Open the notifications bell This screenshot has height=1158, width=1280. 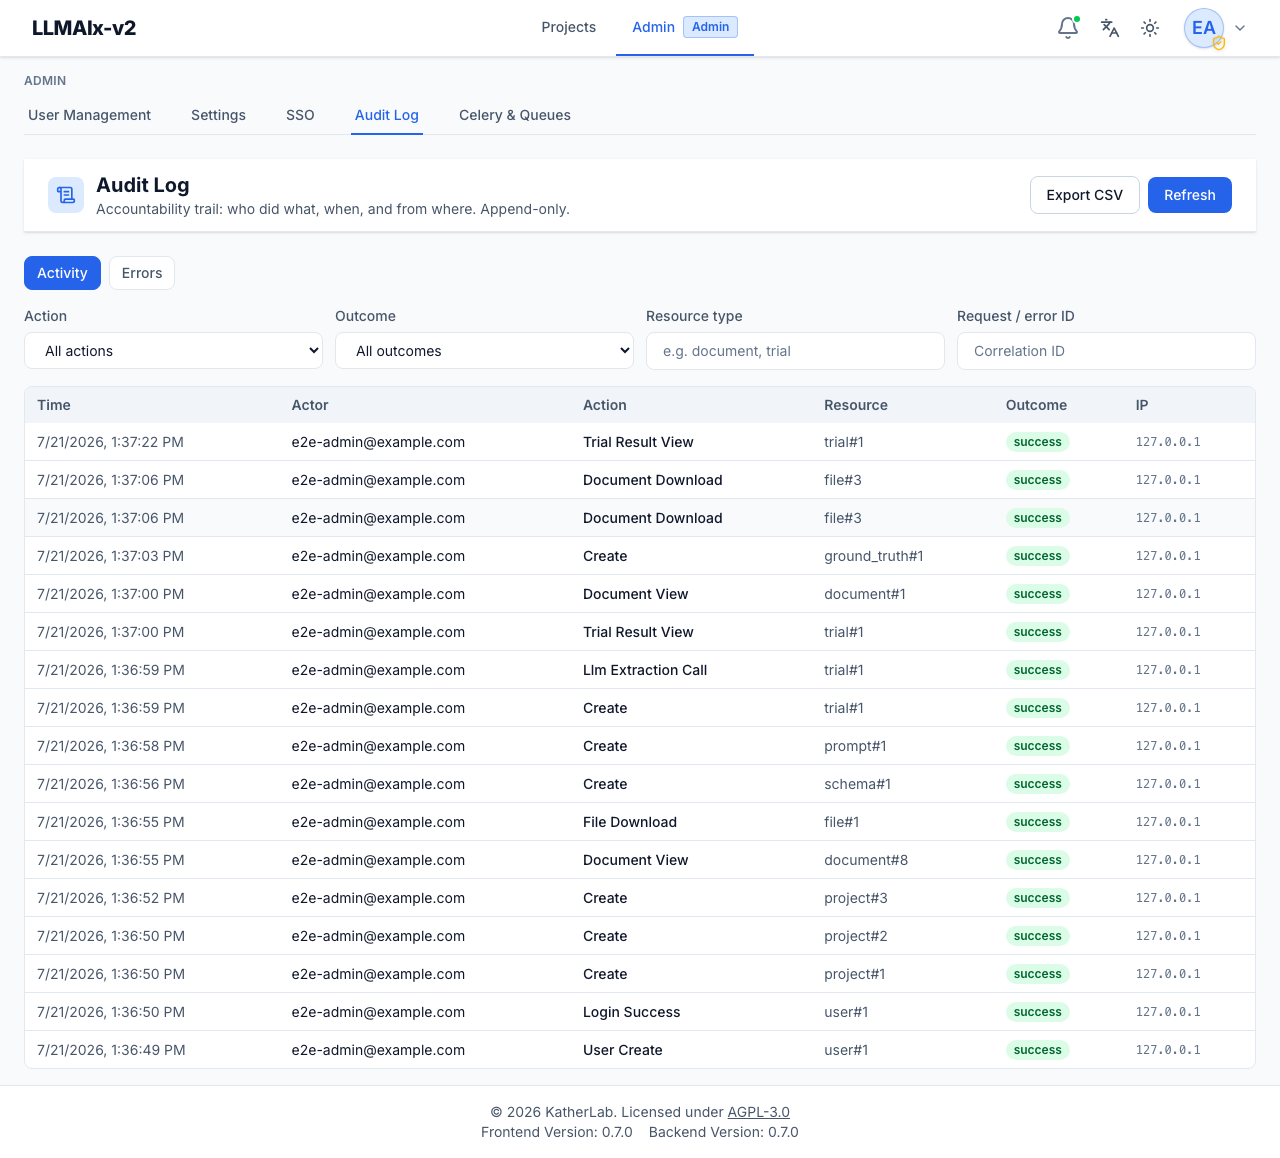pyautogui.click(x=1068, y=28)
